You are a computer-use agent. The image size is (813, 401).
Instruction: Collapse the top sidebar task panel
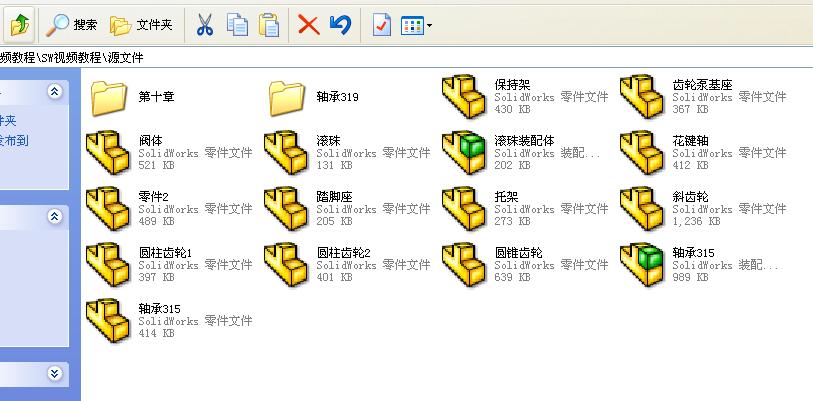point(54,92)
